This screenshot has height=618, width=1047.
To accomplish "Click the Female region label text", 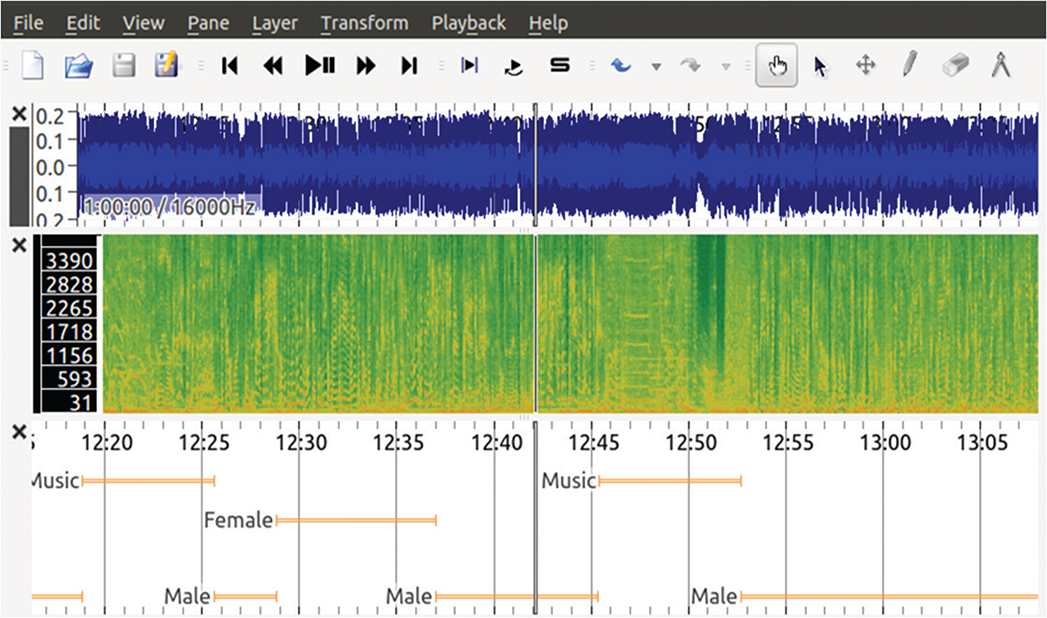I will coord(238,520).
